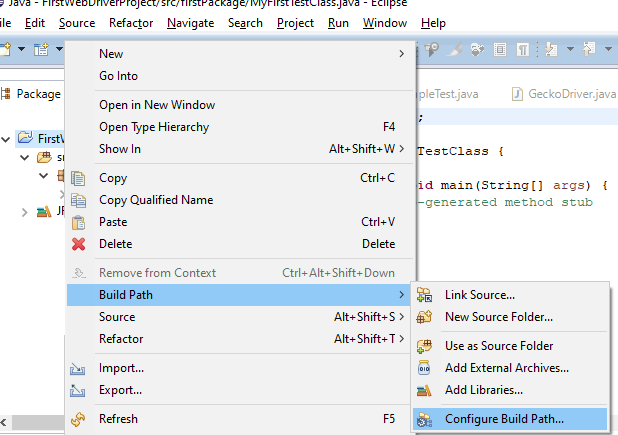Open the Show In submenu
618x435 pixels.
pyautogui.click(x=120, y=149)
